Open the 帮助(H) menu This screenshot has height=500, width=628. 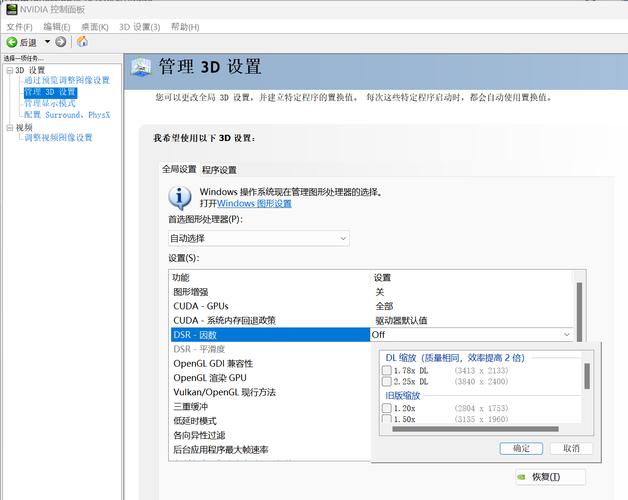click(185, 27)
